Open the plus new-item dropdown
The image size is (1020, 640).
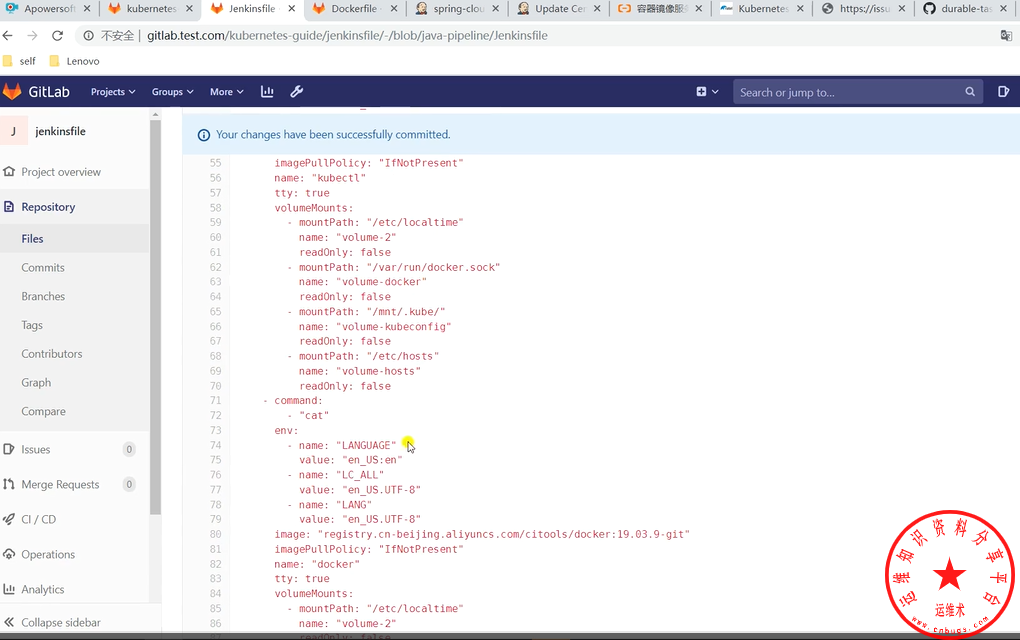(x=706, y=92)
